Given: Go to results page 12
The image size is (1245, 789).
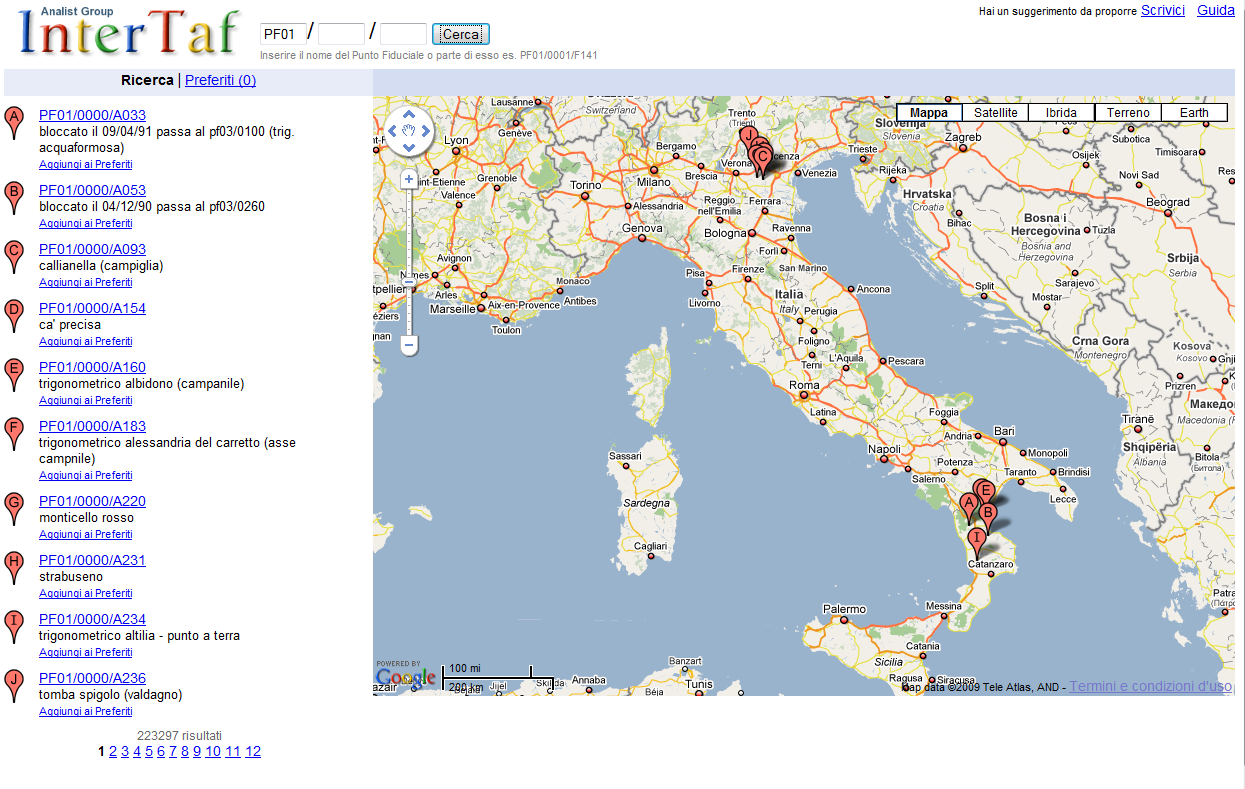Looking at the screenshot, I should (x=253, y=751).
